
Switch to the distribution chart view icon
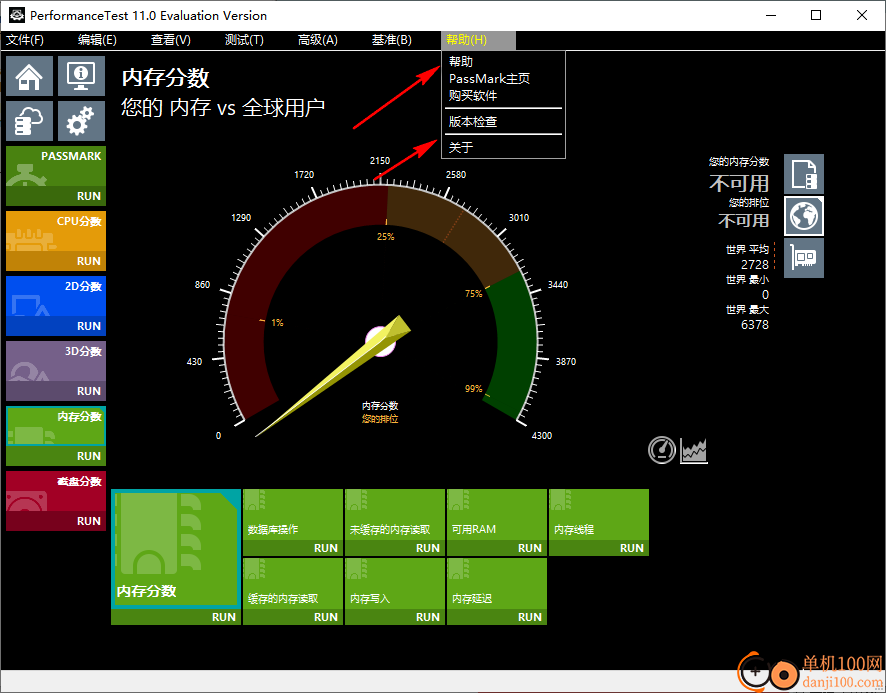click(694, 451)
